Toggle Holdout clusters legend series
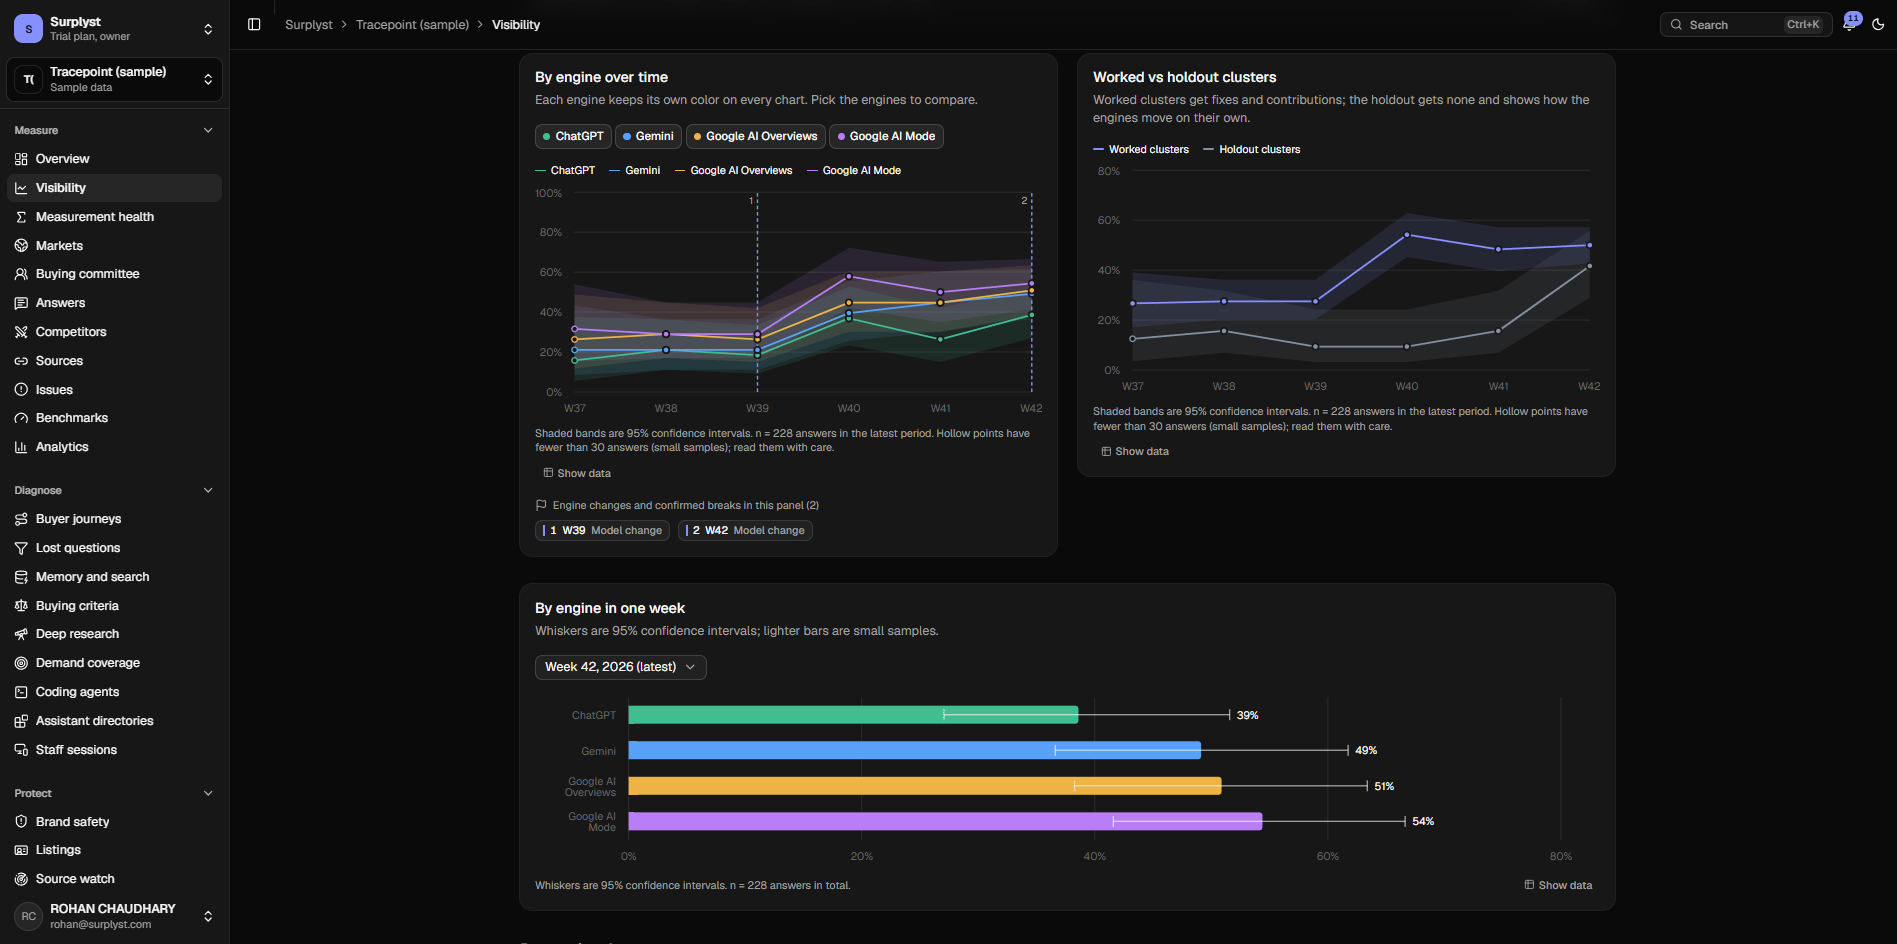 coord(1252,150)
